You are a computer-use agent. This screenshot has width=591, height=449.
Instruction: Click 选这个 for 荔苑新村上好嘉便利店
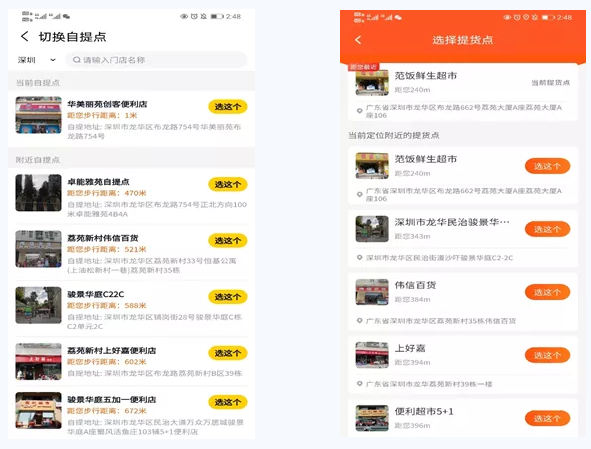click(x=228, y=353)
